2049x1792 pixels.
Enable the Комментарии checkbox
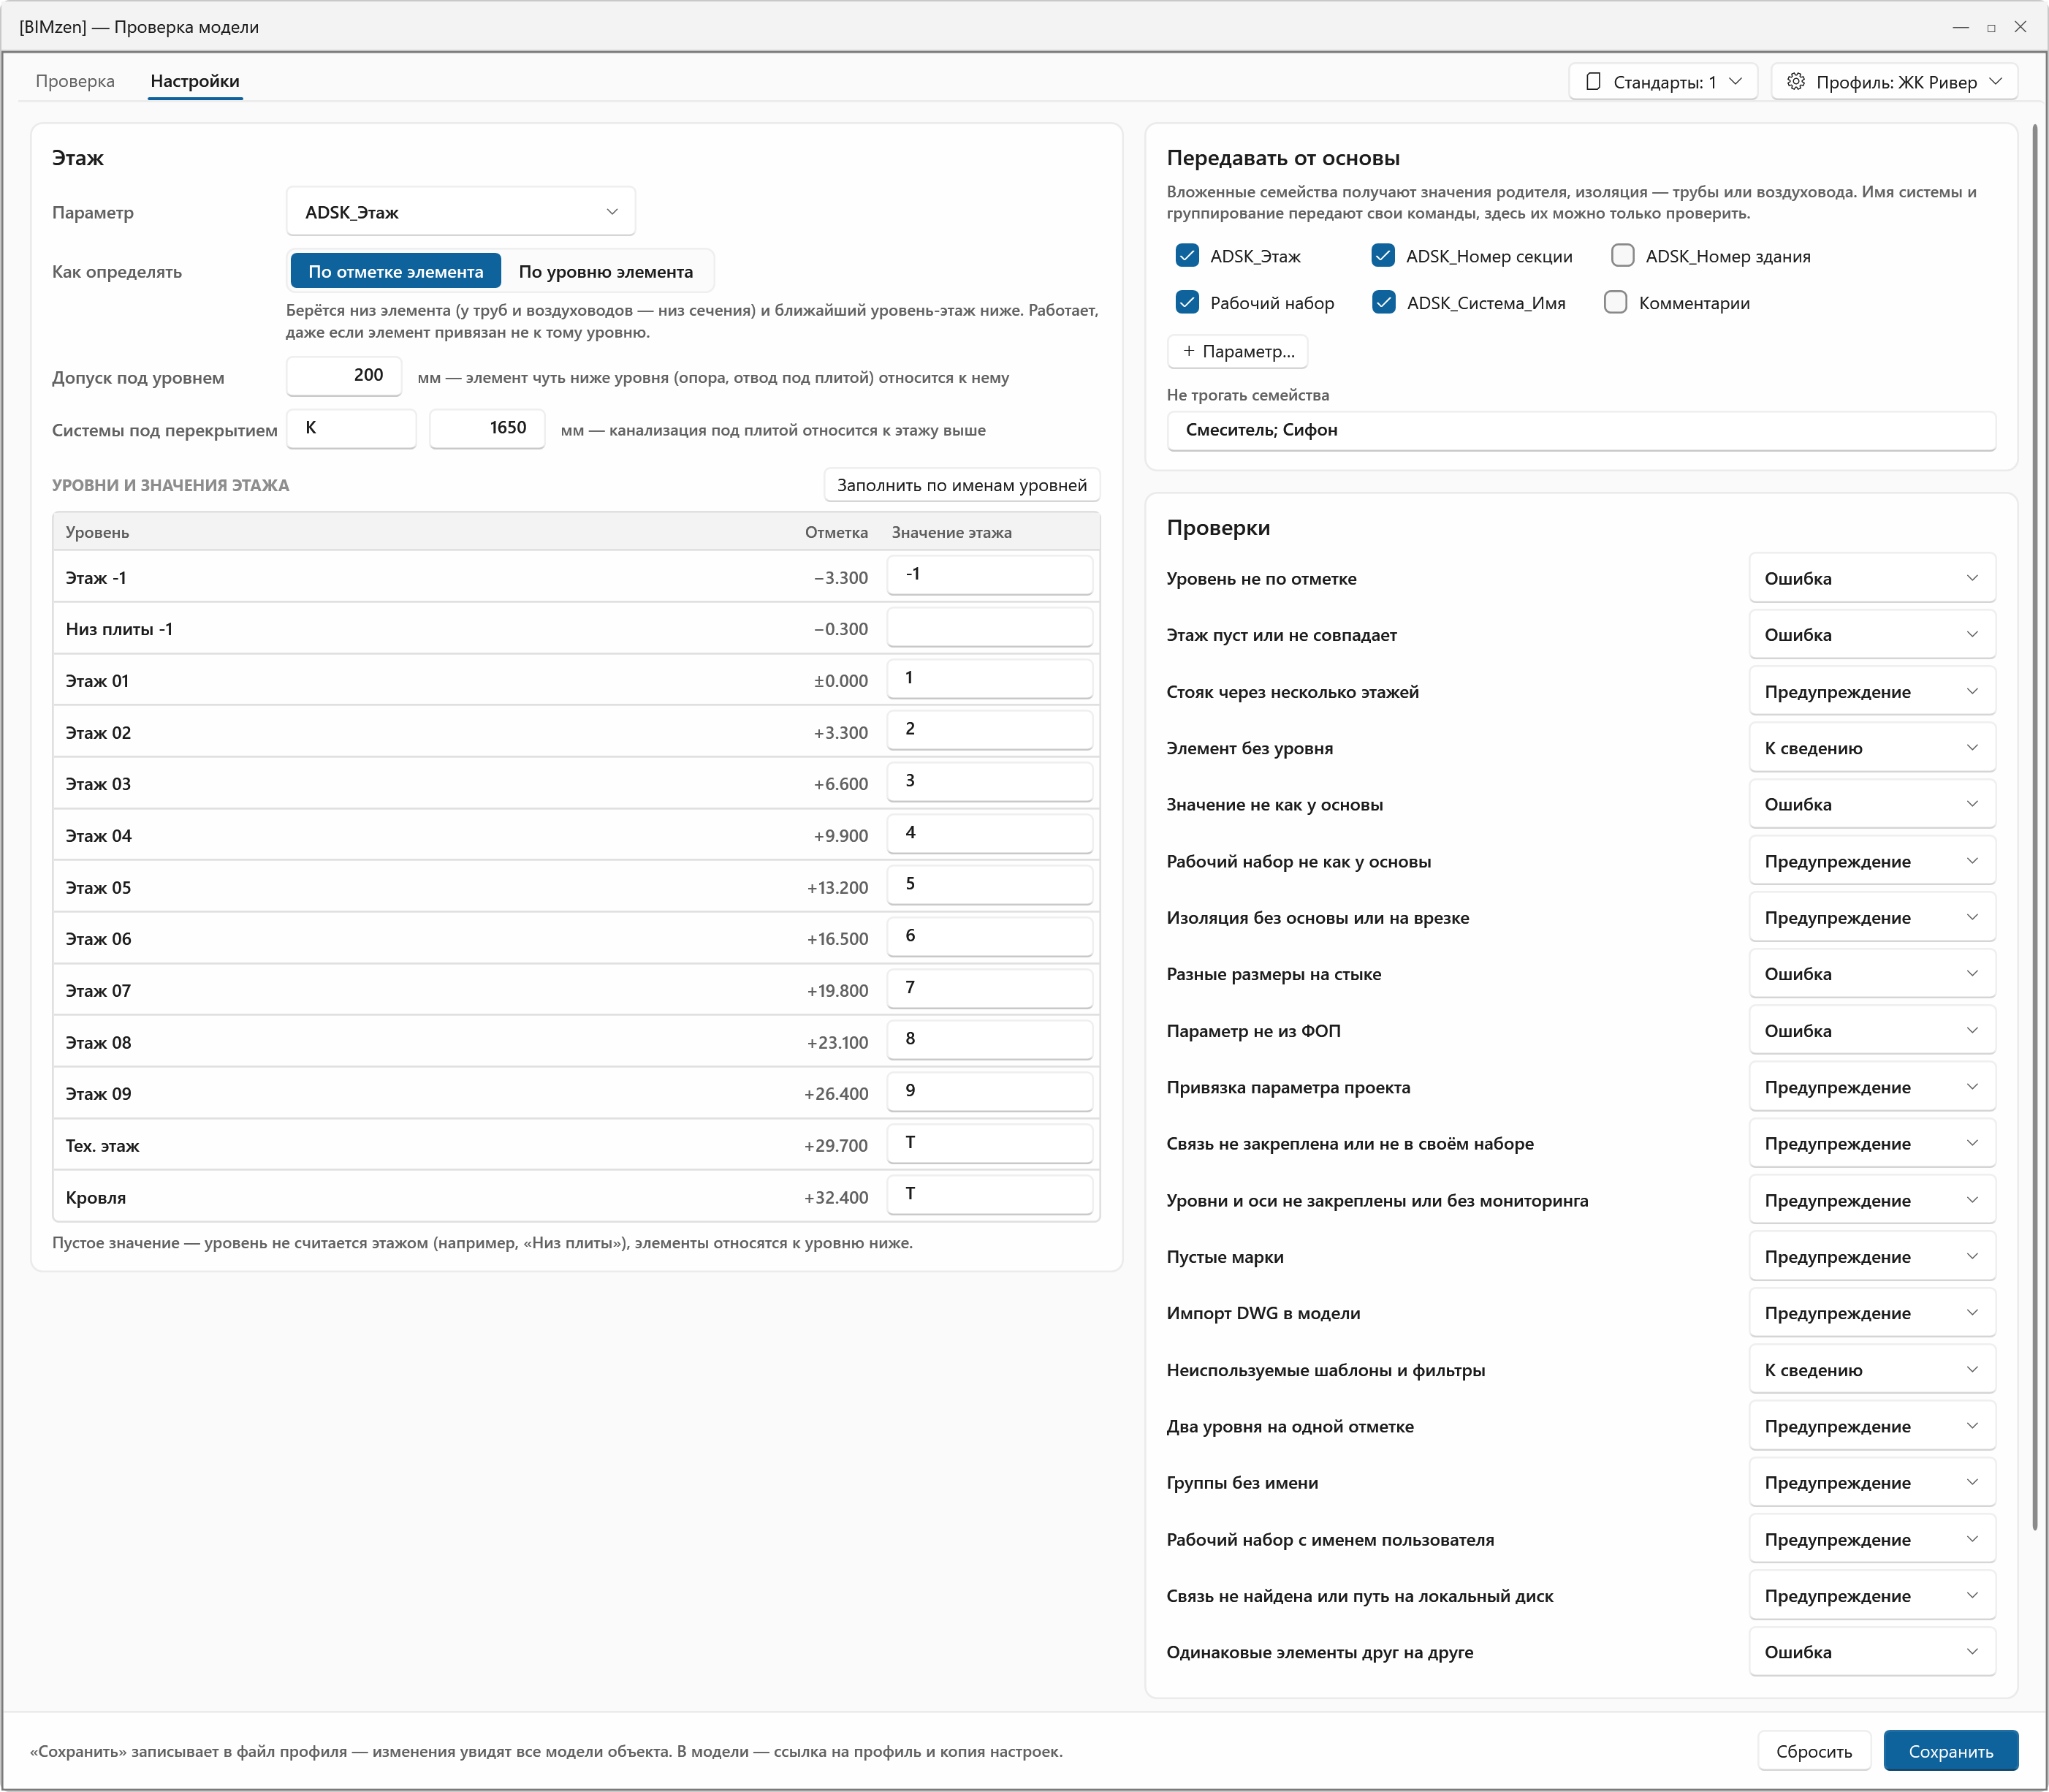(1616, 302)
